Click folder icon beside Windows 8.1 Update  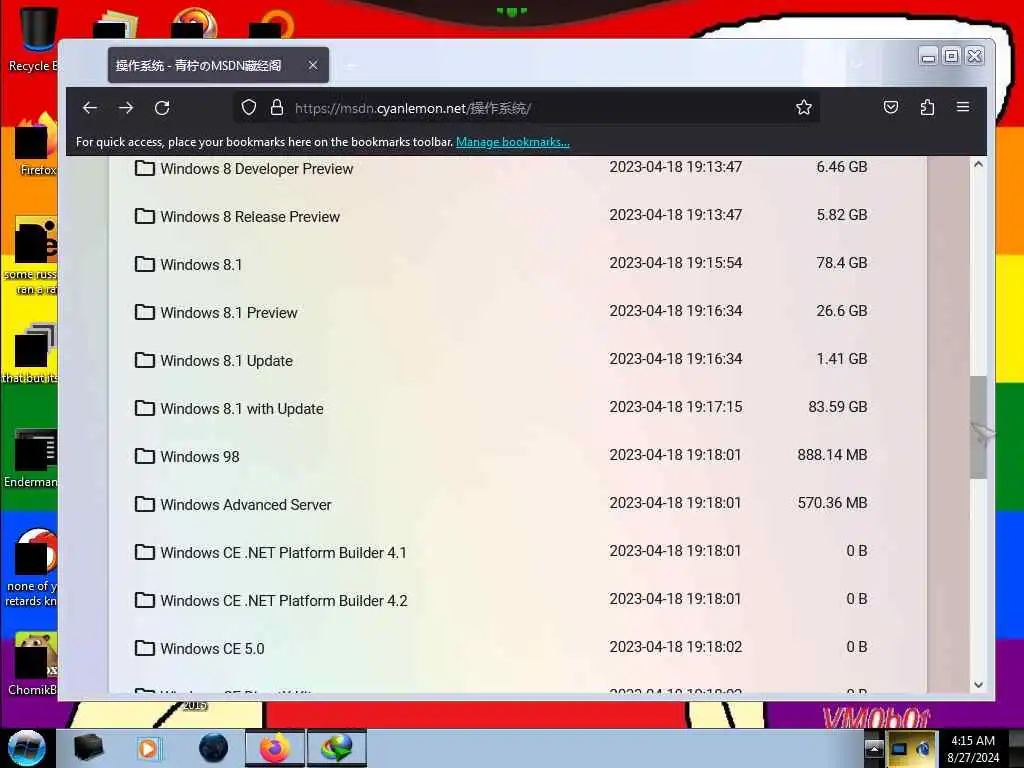(144, 360)
